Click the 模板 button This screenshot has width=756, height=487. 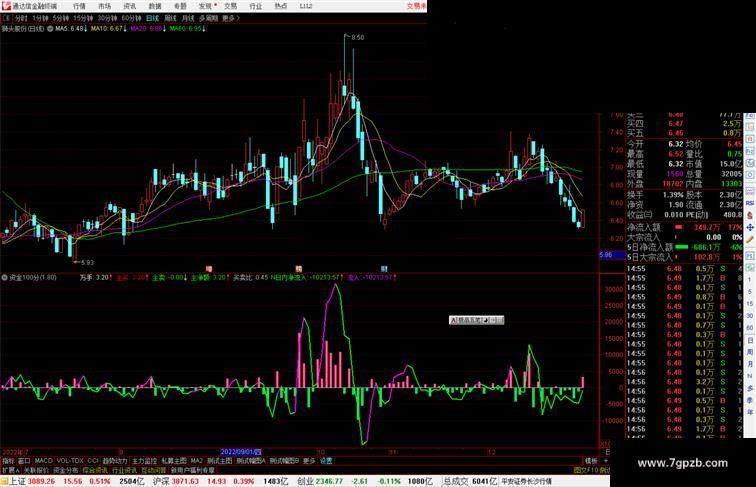(591, 461)
